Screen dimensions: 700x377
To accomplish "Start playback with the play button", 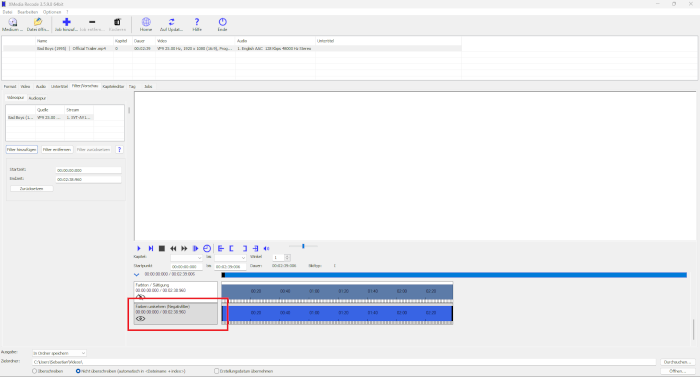I will click(x=138, y=248).
